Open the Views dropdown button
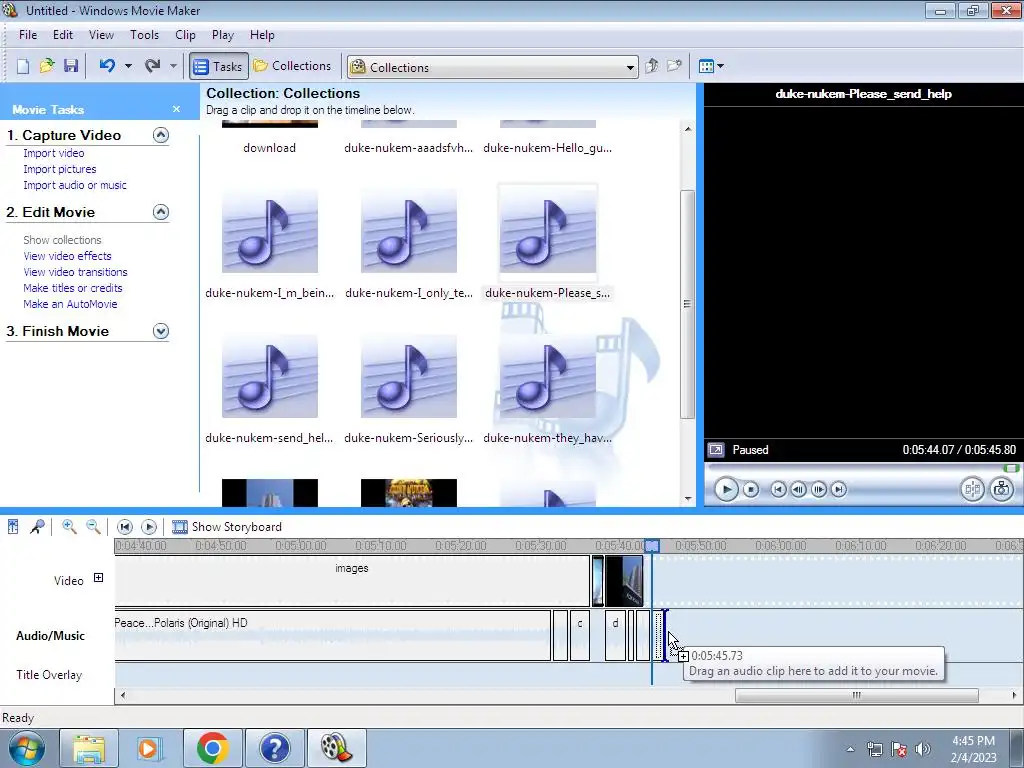This screenshot has width=1024, height=768. (x=711, y=66)
